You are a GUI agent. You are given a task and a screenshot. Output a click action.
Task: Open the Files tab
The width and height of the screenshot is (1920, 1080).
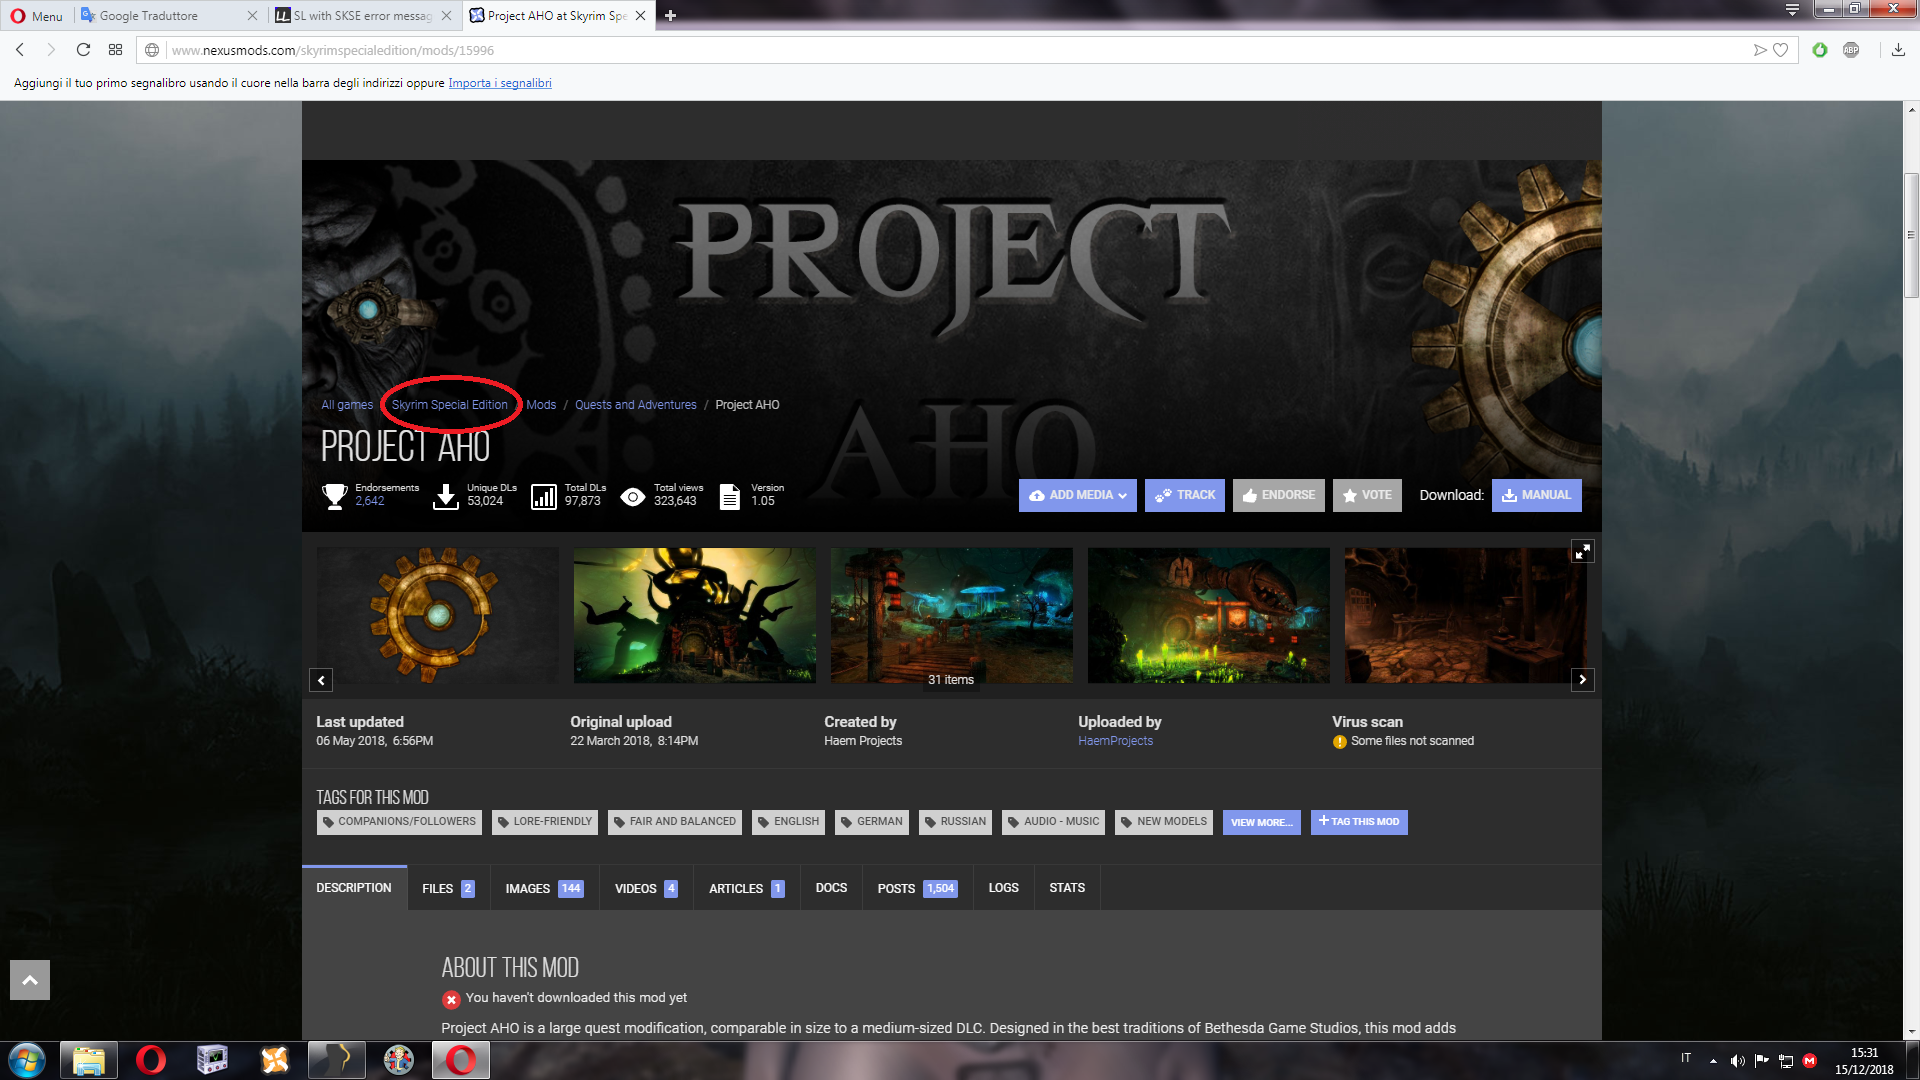[448, 888]
